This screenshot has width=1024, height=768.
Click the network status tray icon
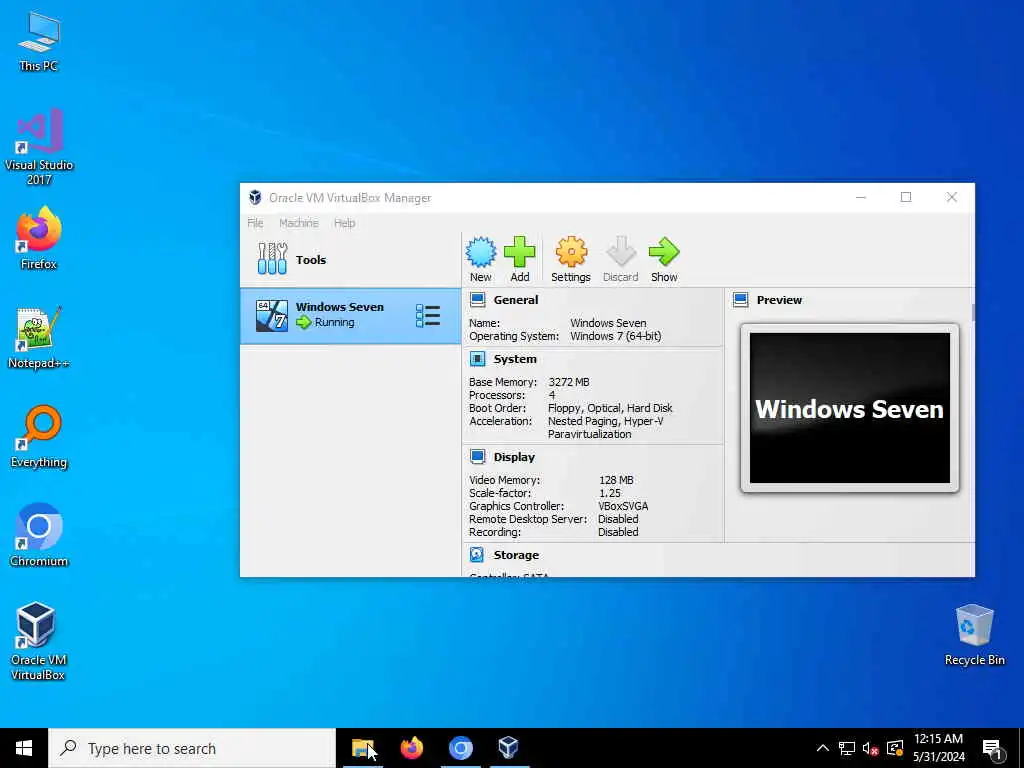pyautogui.click(x=847, y=748)
